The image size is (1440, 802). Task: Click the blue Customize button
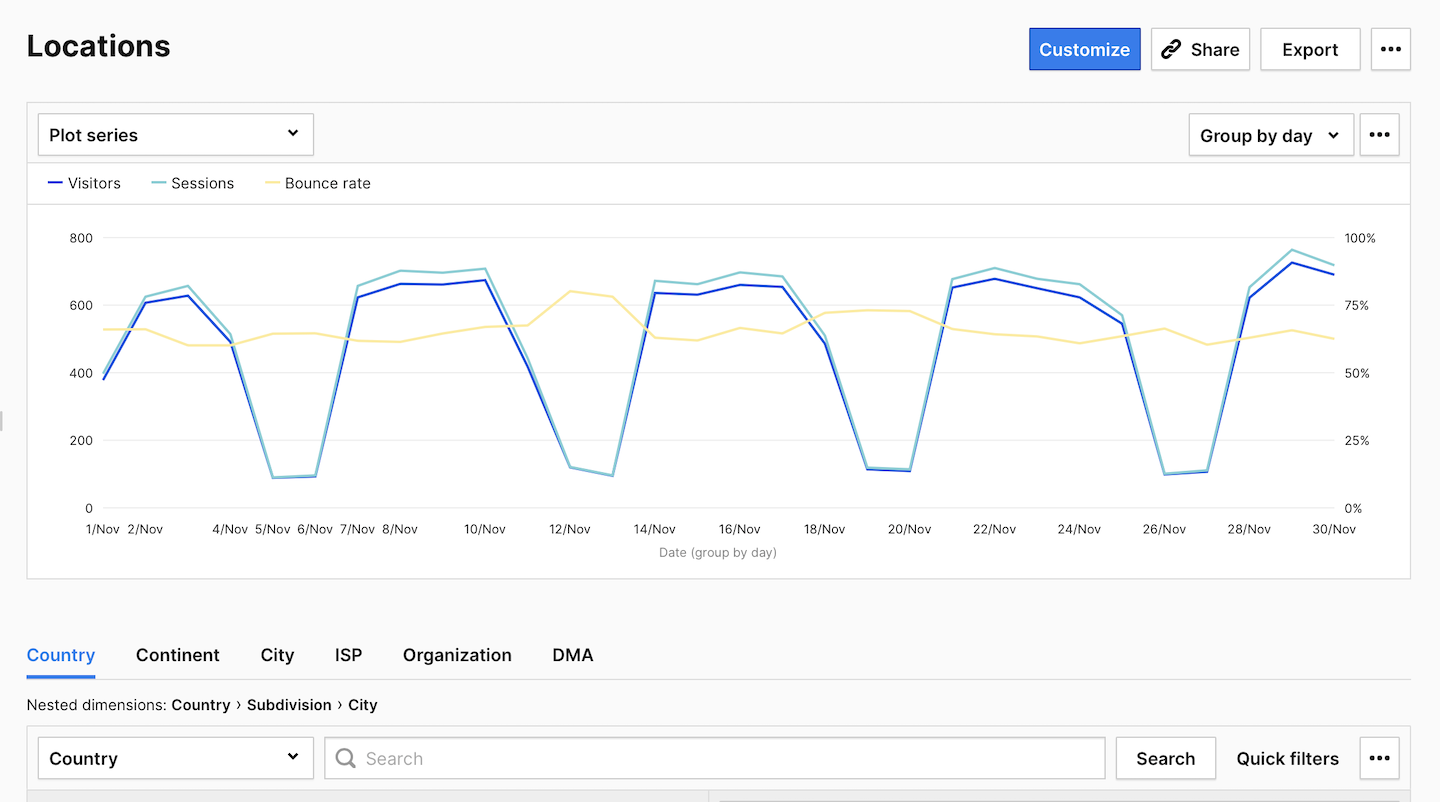tap(1084, 49)
